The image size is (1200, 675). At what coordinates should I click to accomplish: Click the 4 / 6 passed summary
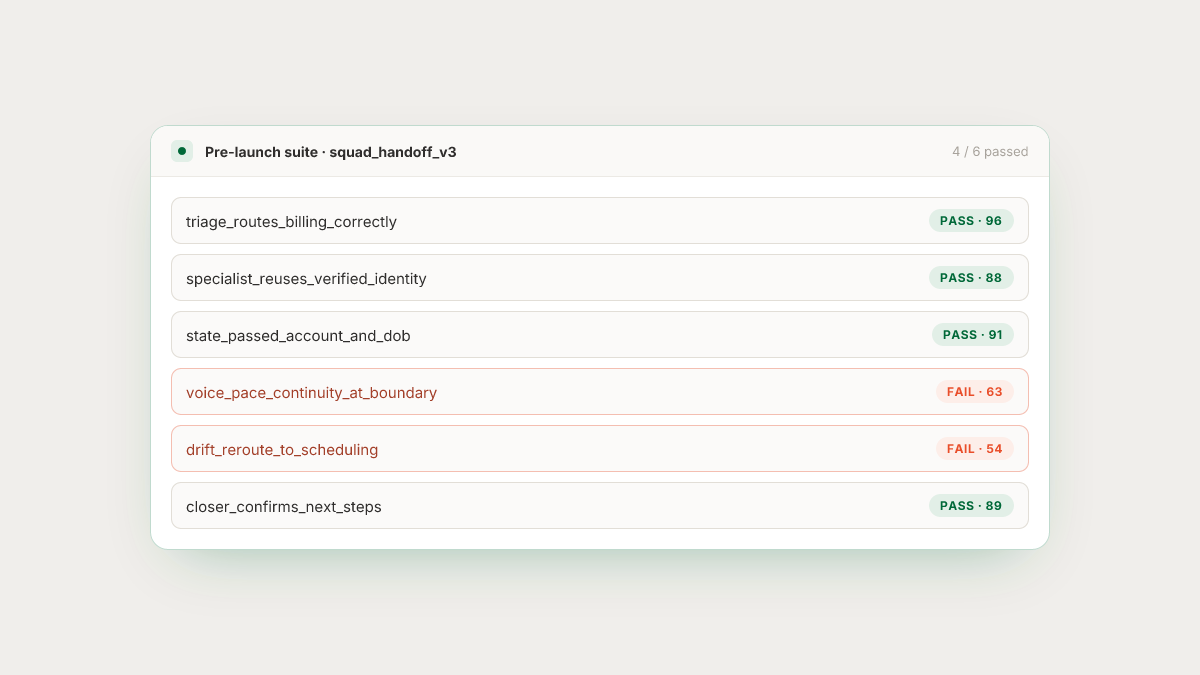pos(990,152)
